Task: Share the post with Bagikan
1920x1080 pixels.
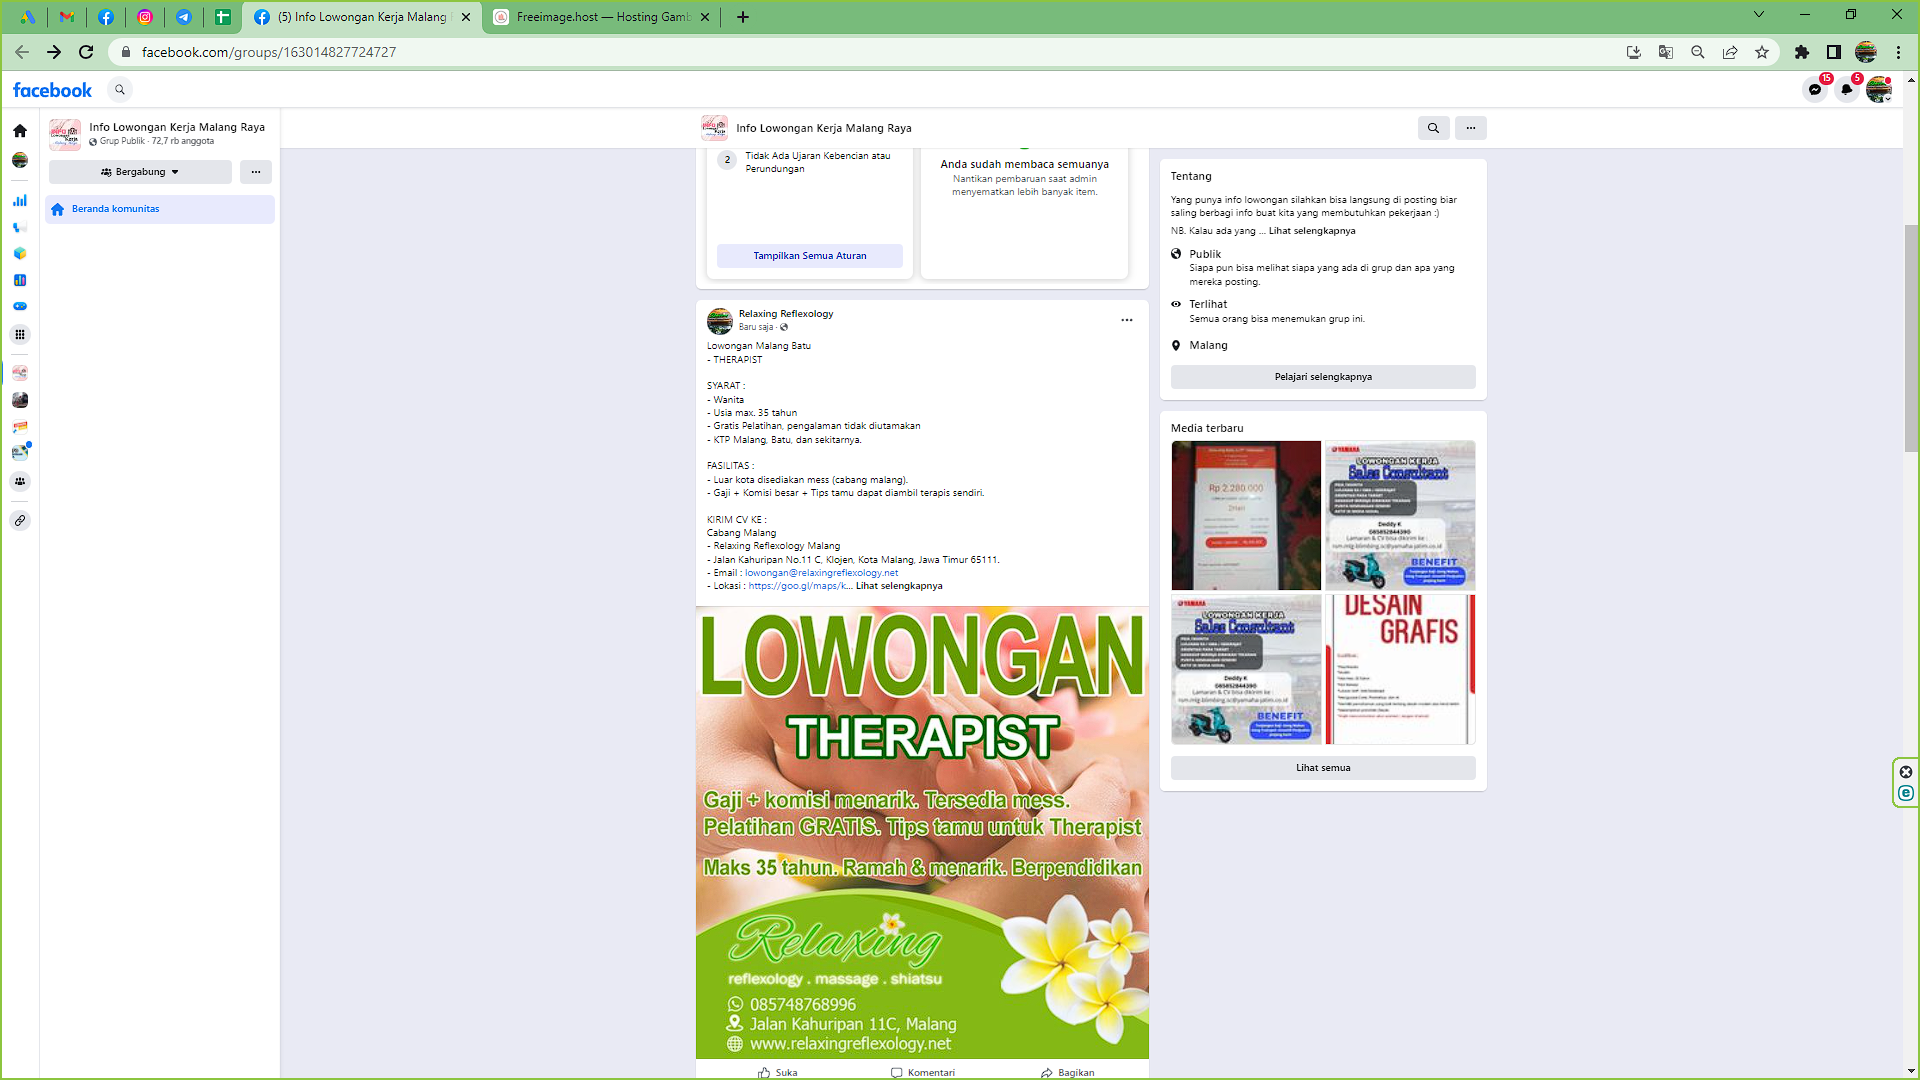Action: (1067, 1072)
